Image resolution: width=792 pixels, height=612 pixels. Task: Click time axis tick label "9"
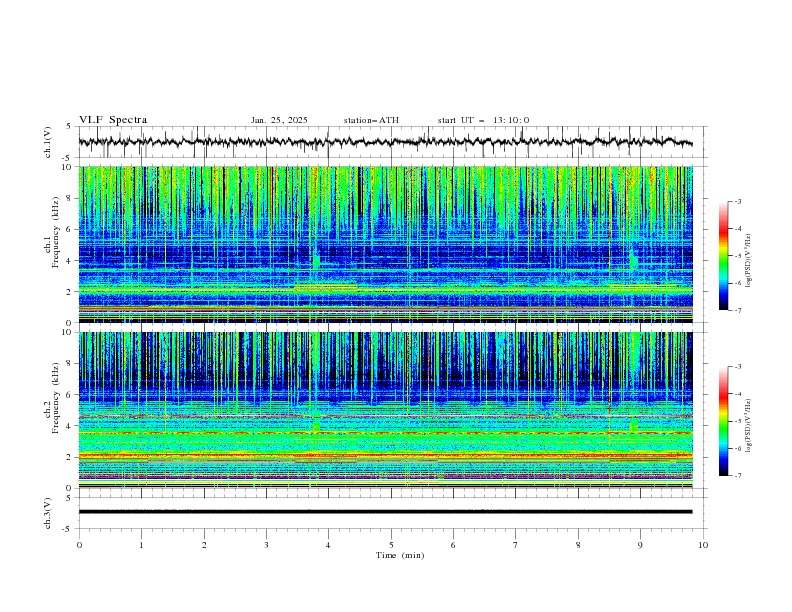click(640, 545)
